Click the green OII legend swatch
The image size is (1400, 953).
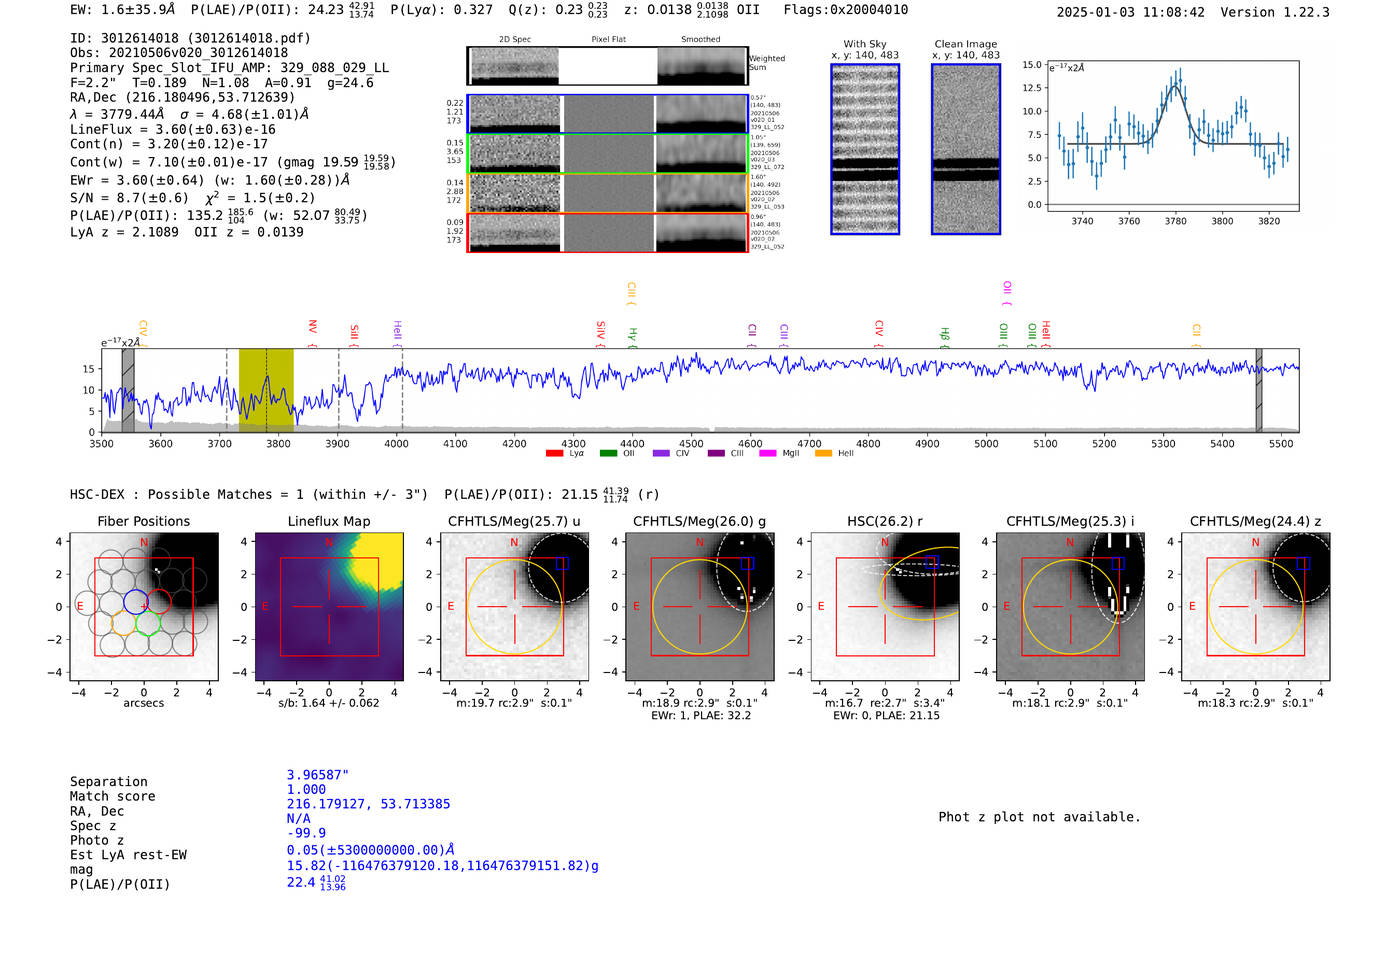tap(608, 453)
